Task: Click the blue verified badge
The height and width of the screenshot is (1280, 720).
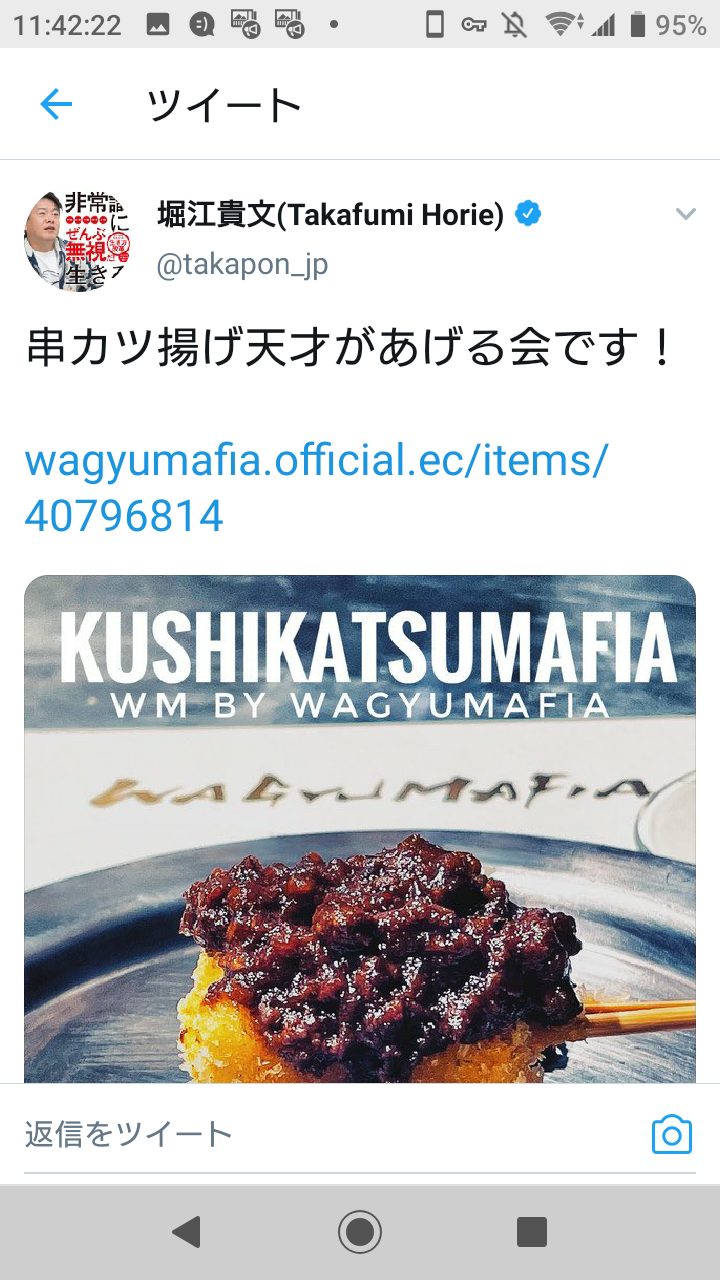Action: point(527,213)
